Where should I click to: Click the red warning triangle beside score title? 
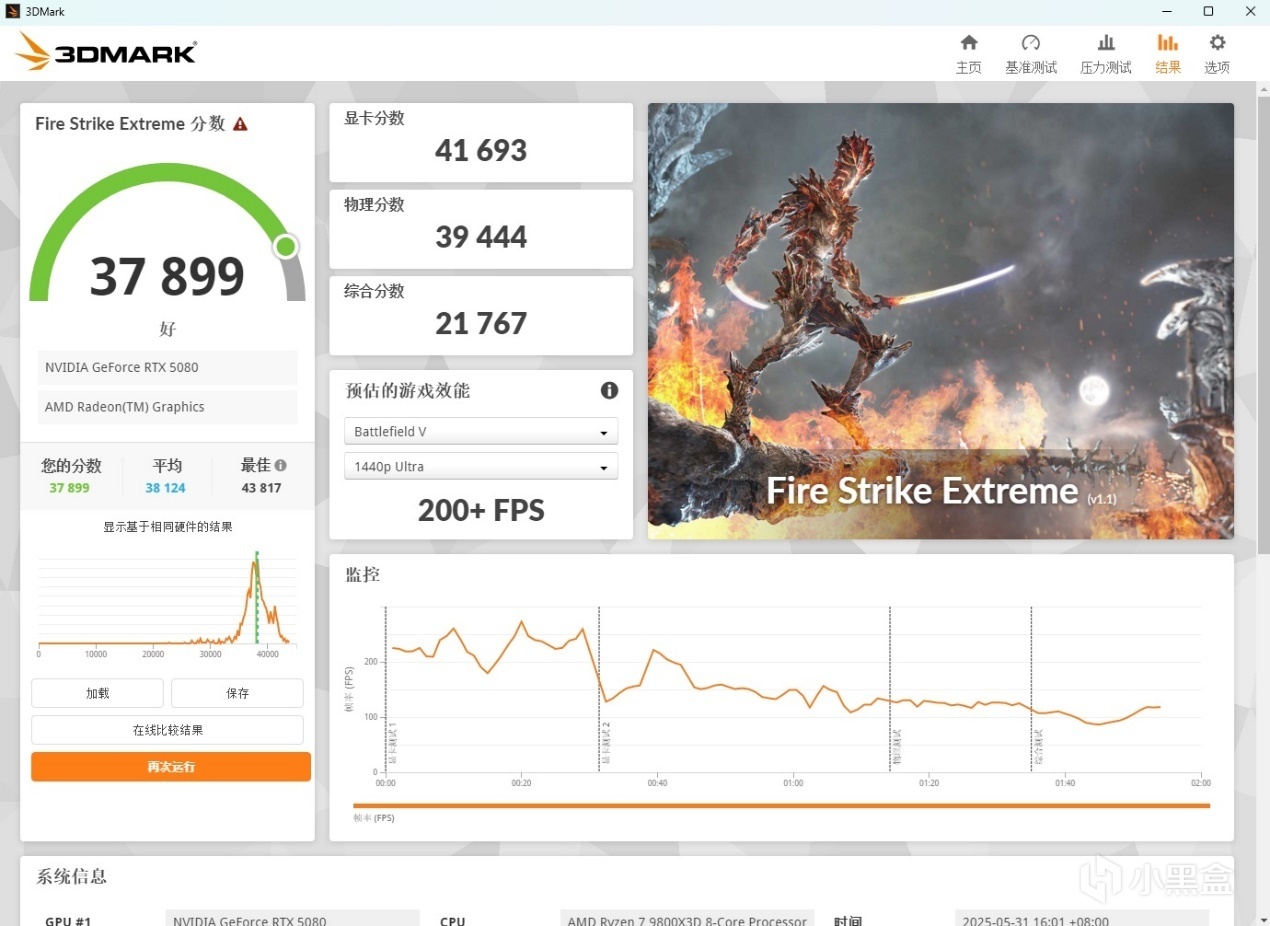(x=240, y=124)
